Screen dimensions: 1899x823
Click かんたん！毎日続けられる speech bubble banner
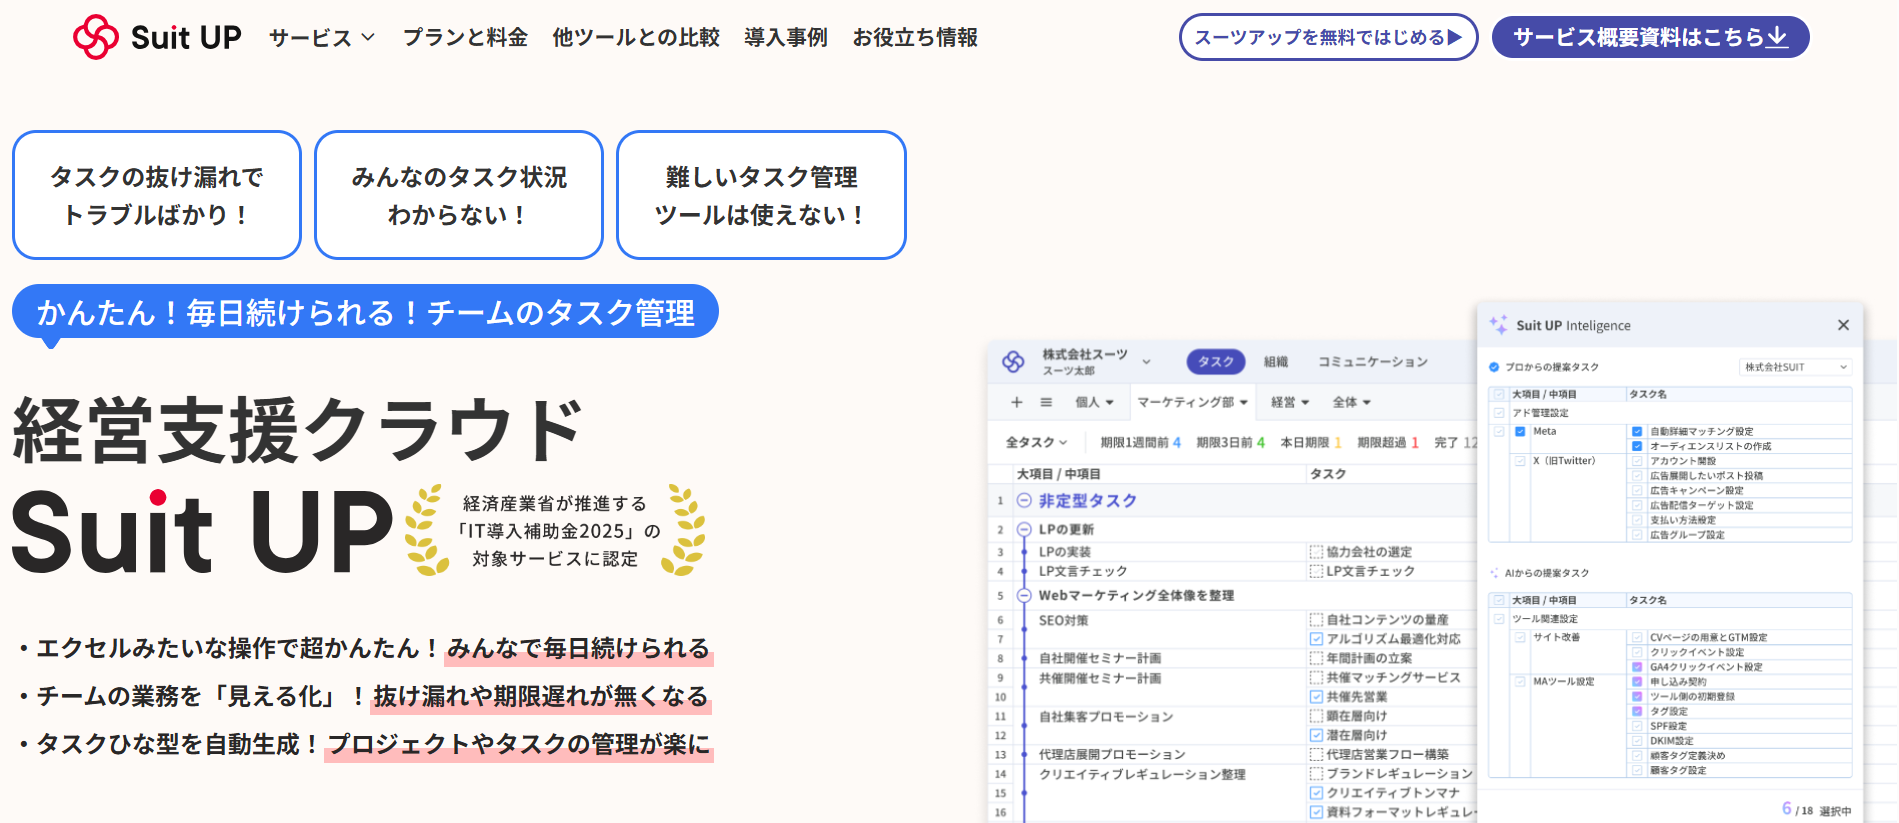365,312
